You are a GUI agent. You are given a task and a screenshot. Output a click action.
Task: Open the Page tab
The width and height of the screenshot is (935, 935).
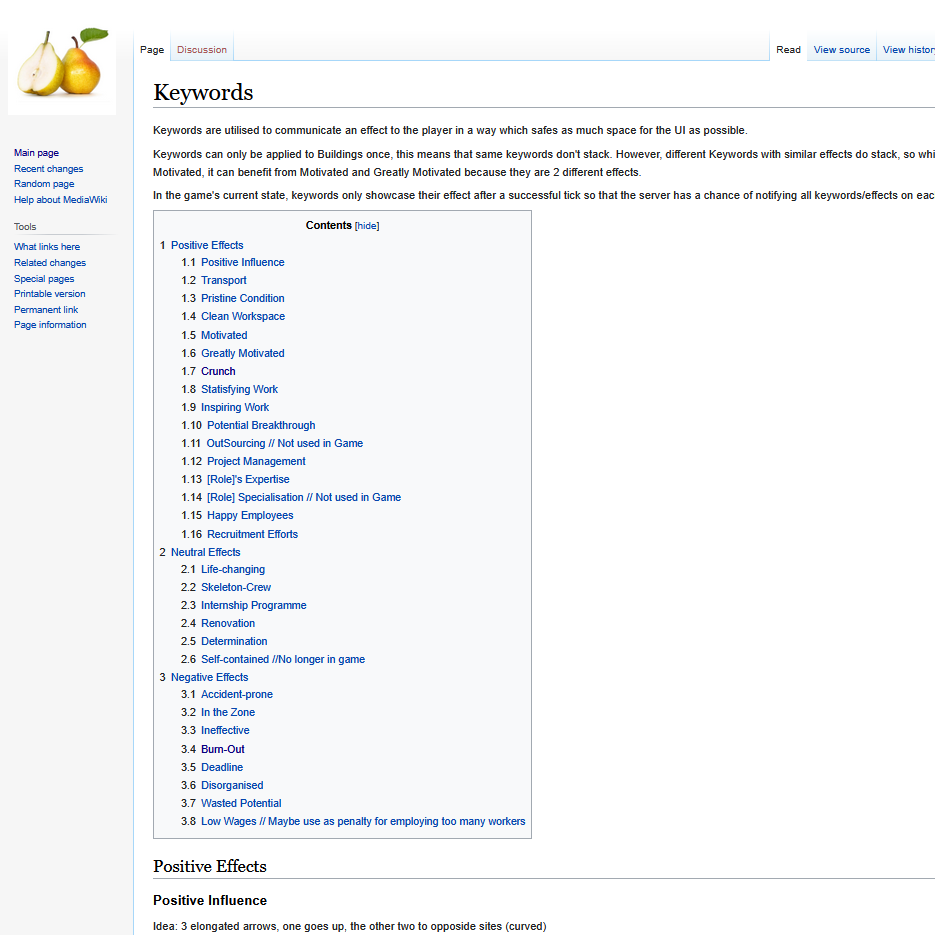coord(152,49)
